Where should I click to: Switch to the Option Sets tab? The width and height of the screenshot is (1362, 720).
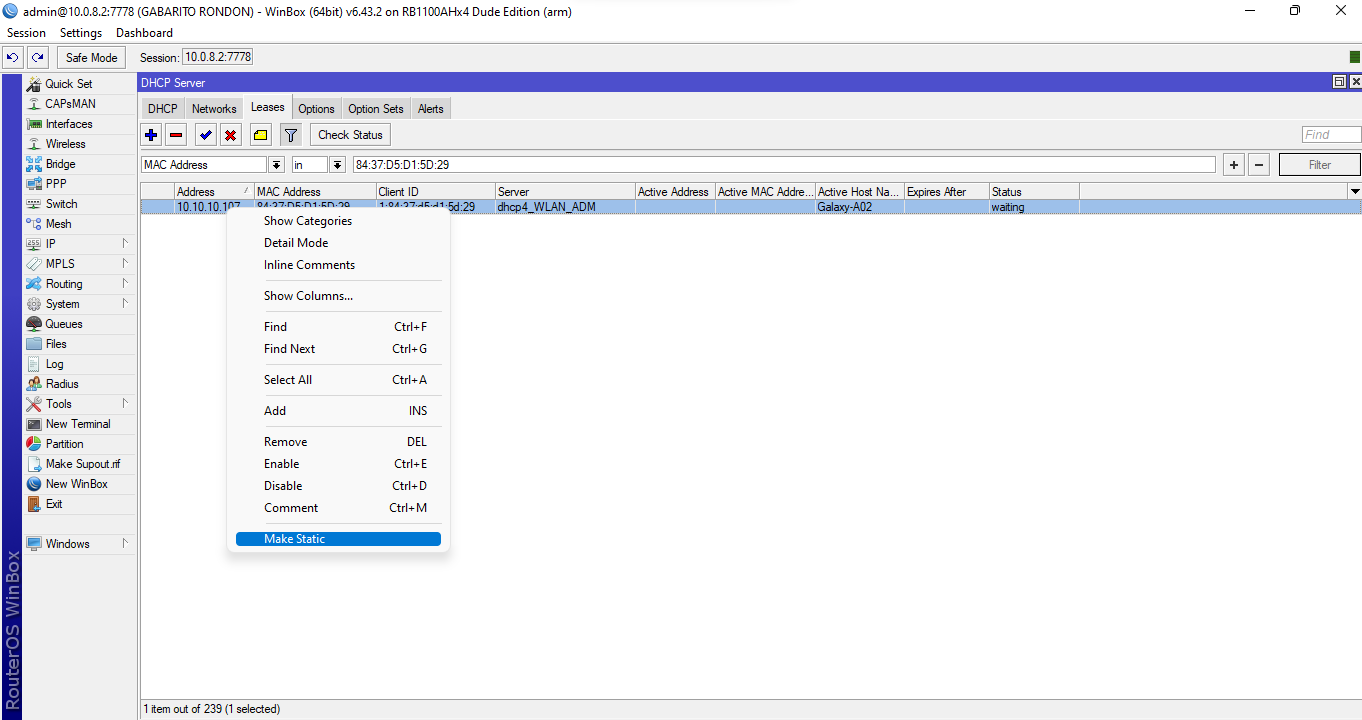click(376, 109)
